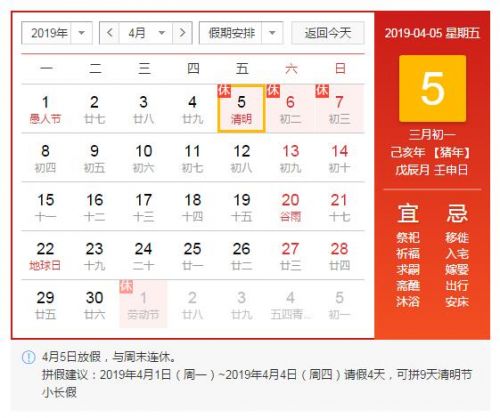Click the 三月初一 lunar date text

pyautogui.click(x=432, y=135)
